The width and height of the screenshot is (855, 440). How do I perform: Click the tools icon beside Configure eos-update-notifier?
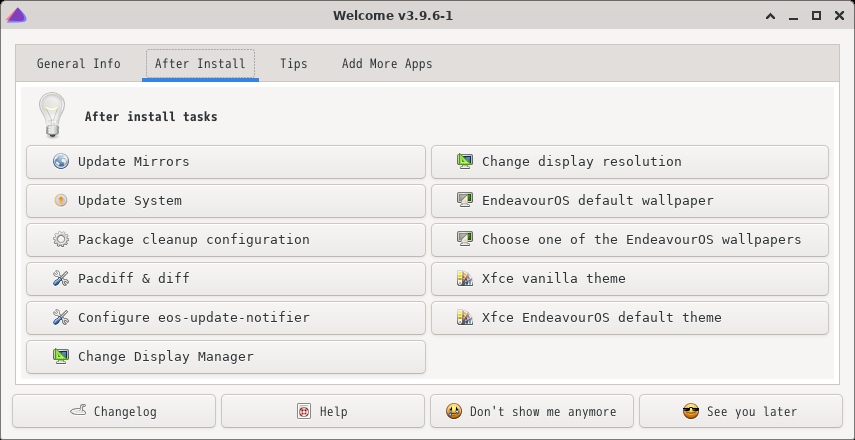[x=61, y=317]
